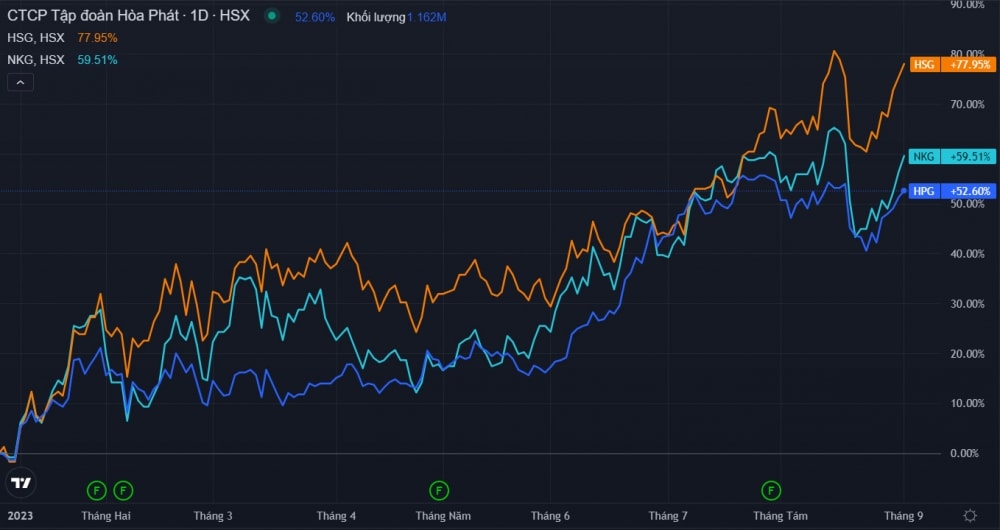Click the HPG last-value dot on chart
Image resolution: width=1000 pixels, height=530 pixels.
pyautogui.click(x=904, y=191)
